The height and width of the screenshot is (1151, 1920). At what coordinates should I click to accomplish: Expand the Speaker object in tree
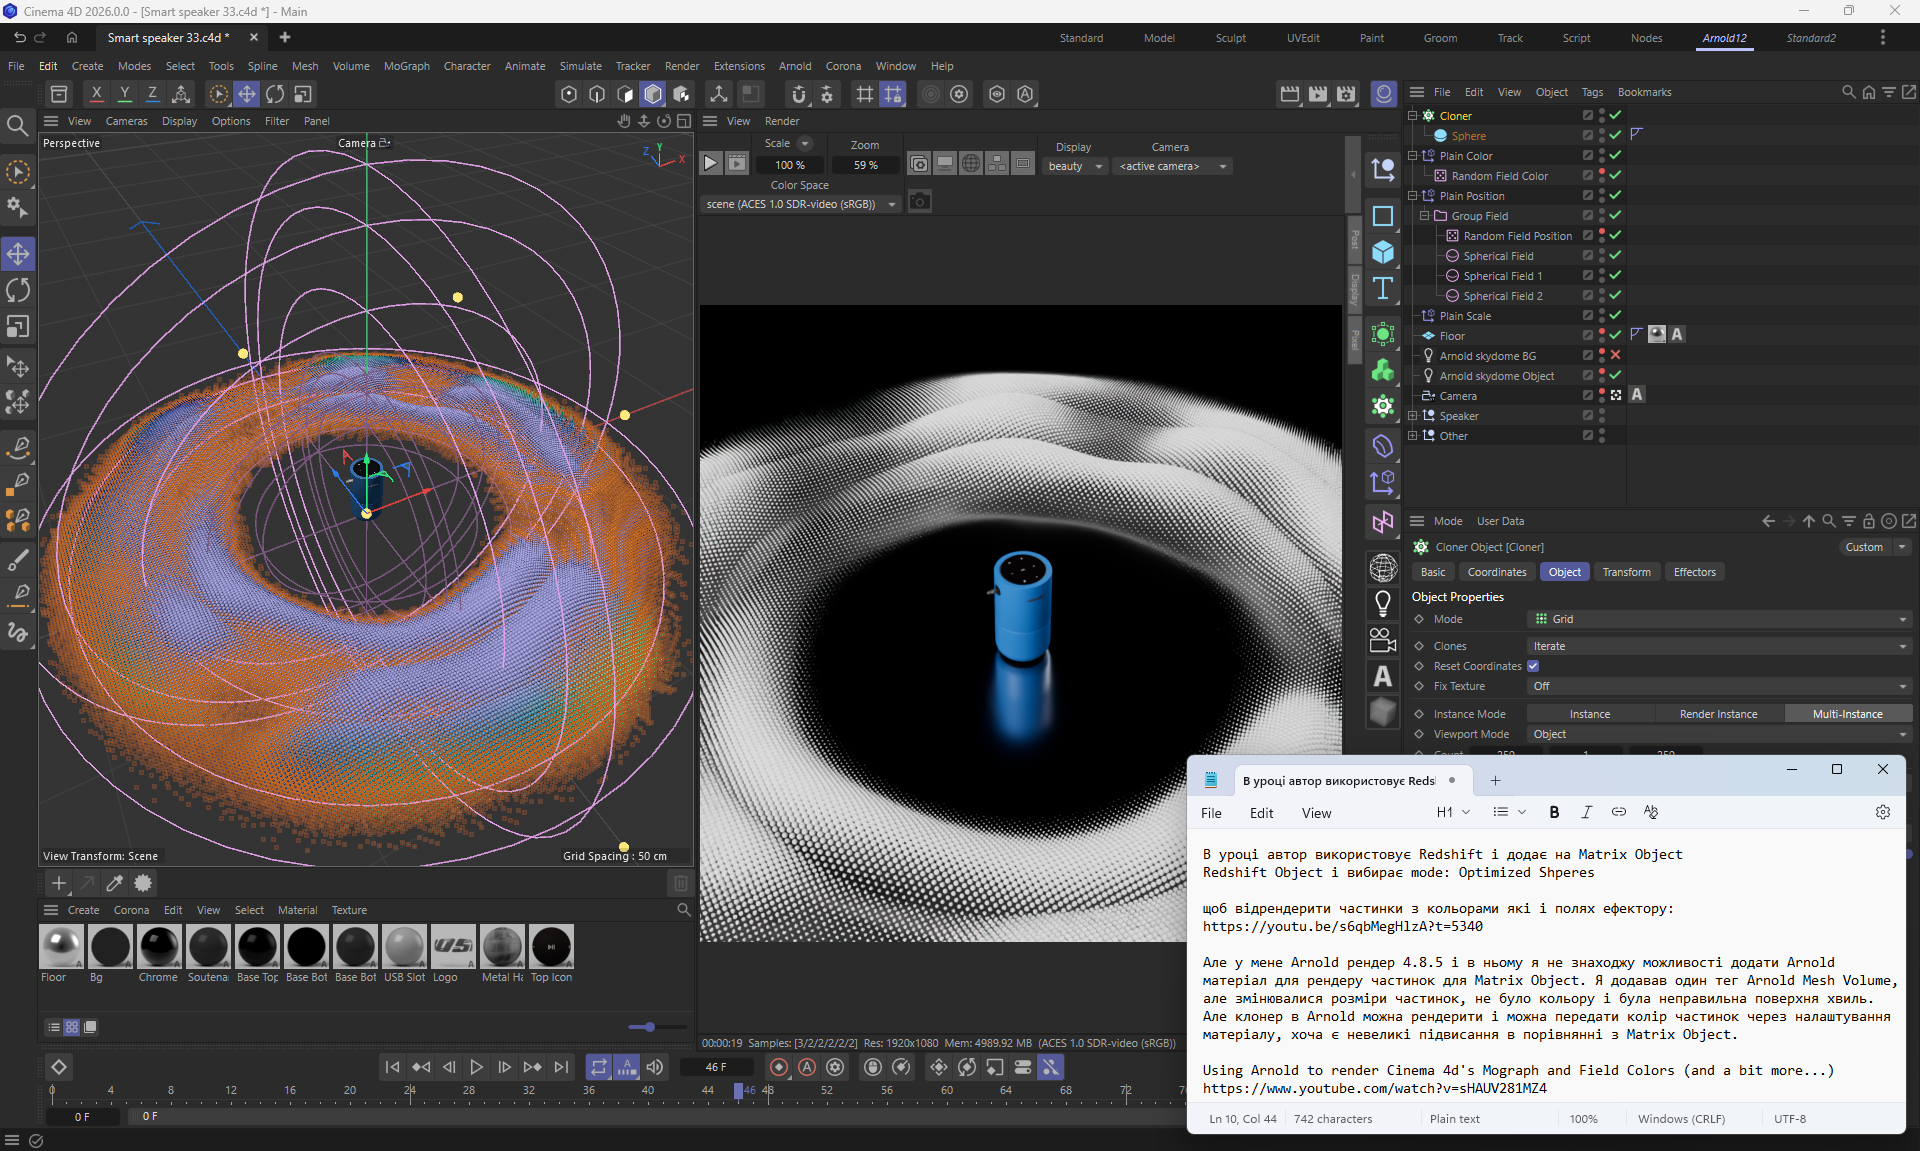coord(1412,415)
